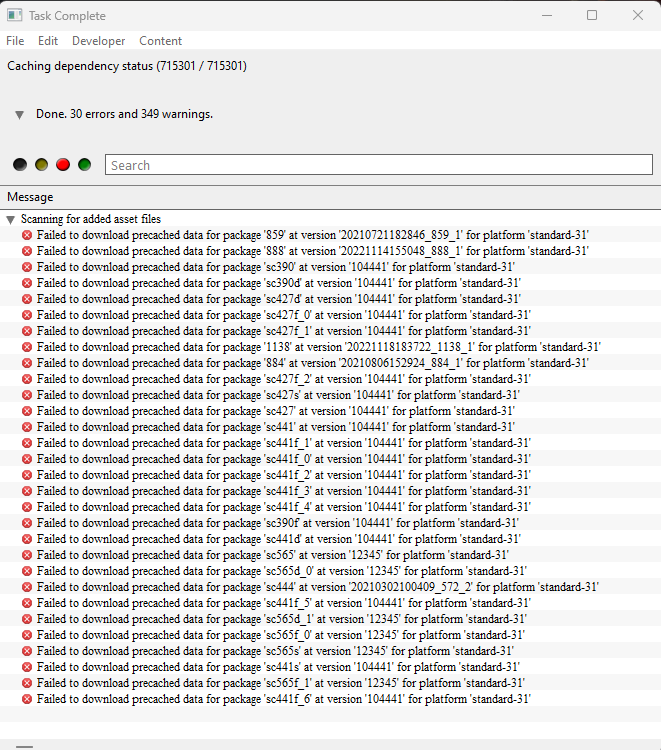Click the Message column header
The image size is (661, 750).
[30, 197]
